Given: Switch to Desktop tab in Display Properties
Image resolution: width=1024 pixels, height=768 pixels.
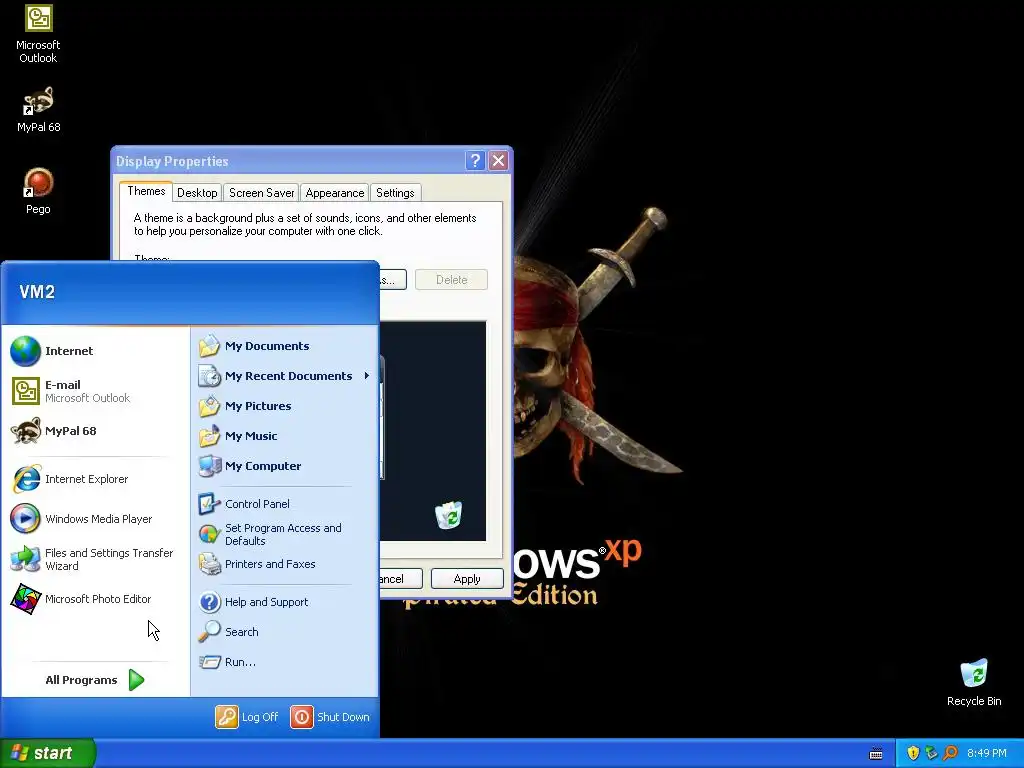Looking at the screenshot, I should [x=197, y=193].
